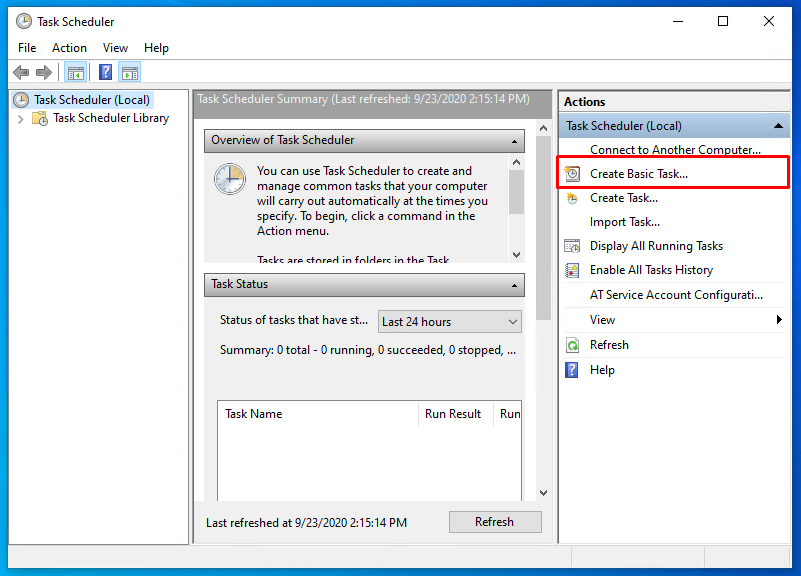The width and height of the screenshot is (801, 576).
Task: Click overview text scrollbar up arrow
Action: pyautogui.click(x=516, y=162)
